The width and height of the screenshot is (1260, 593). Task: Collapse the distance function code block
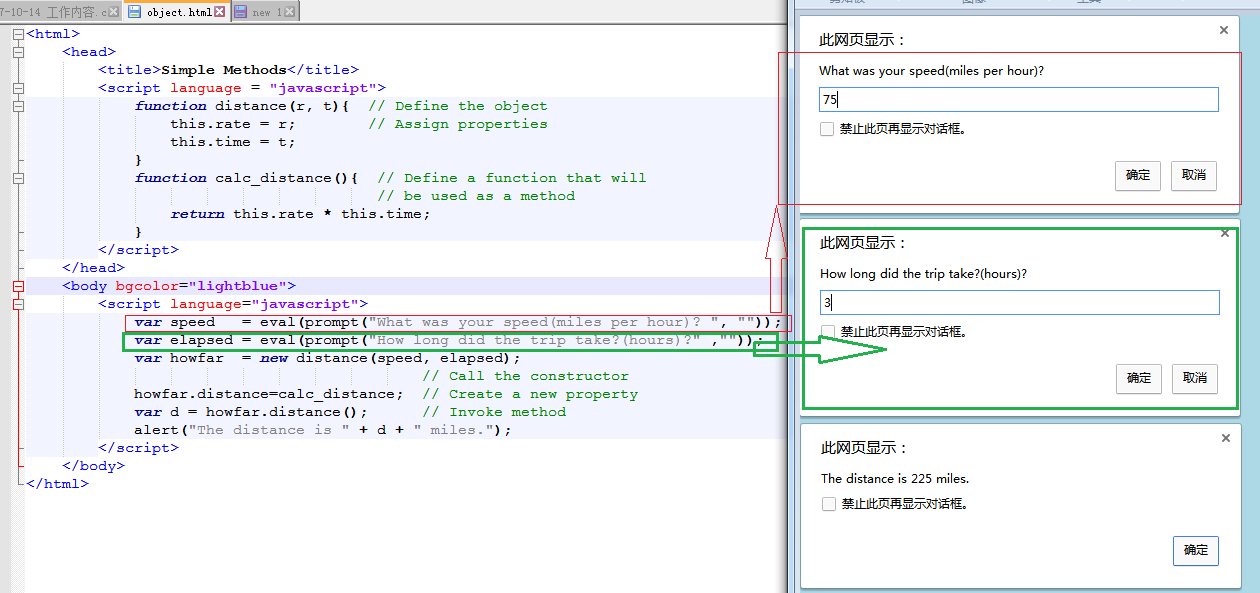click(x=16, y=105)
